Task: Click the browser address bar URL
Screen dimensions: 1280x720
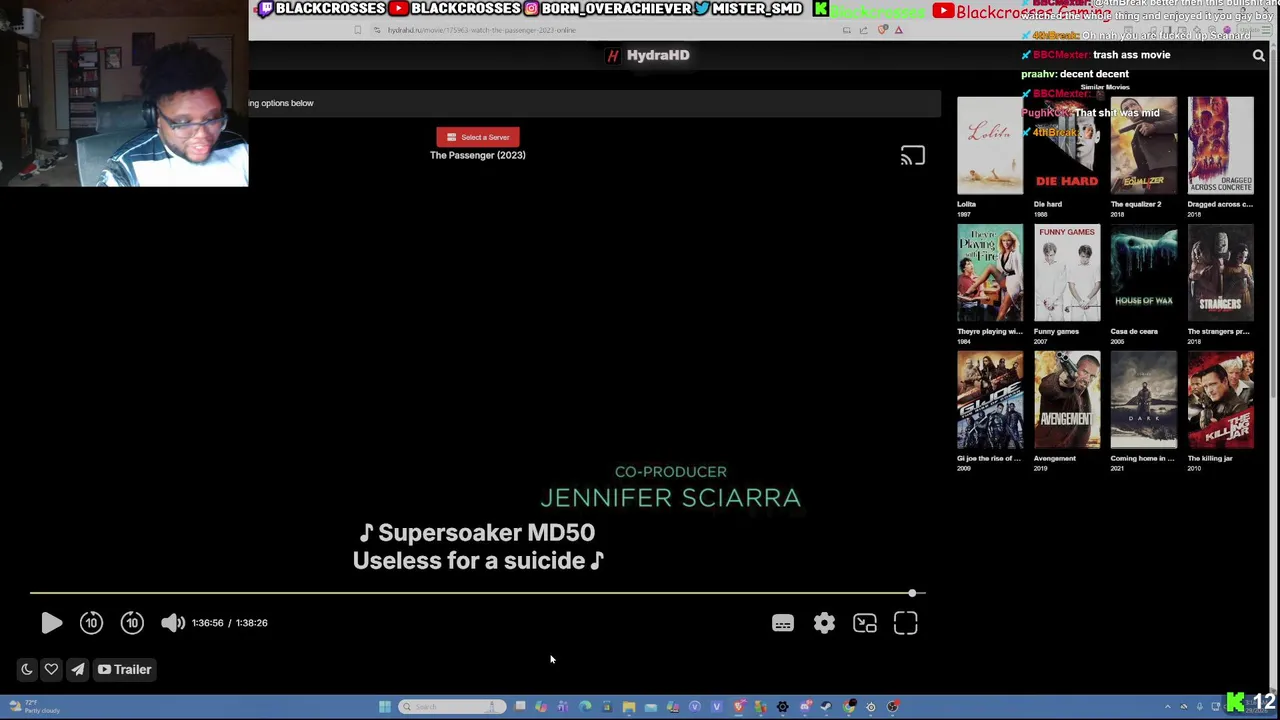Action: tap(482, 30)
